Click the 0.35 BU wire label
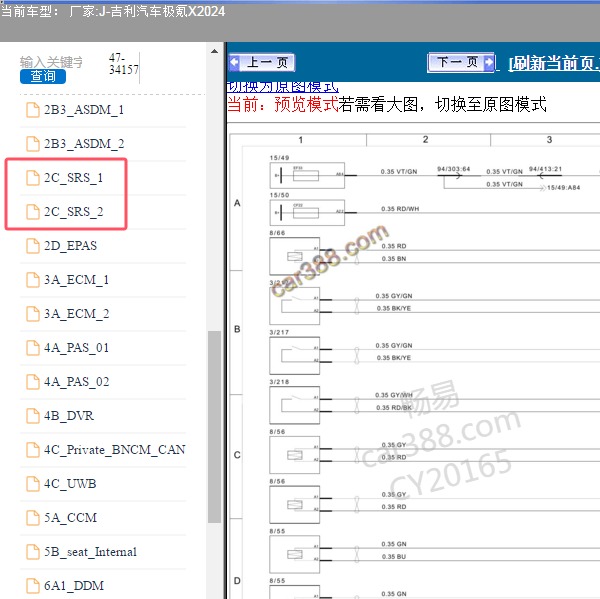Image resolution: width=600 pixels, height=599 pixels. [394, 557]
